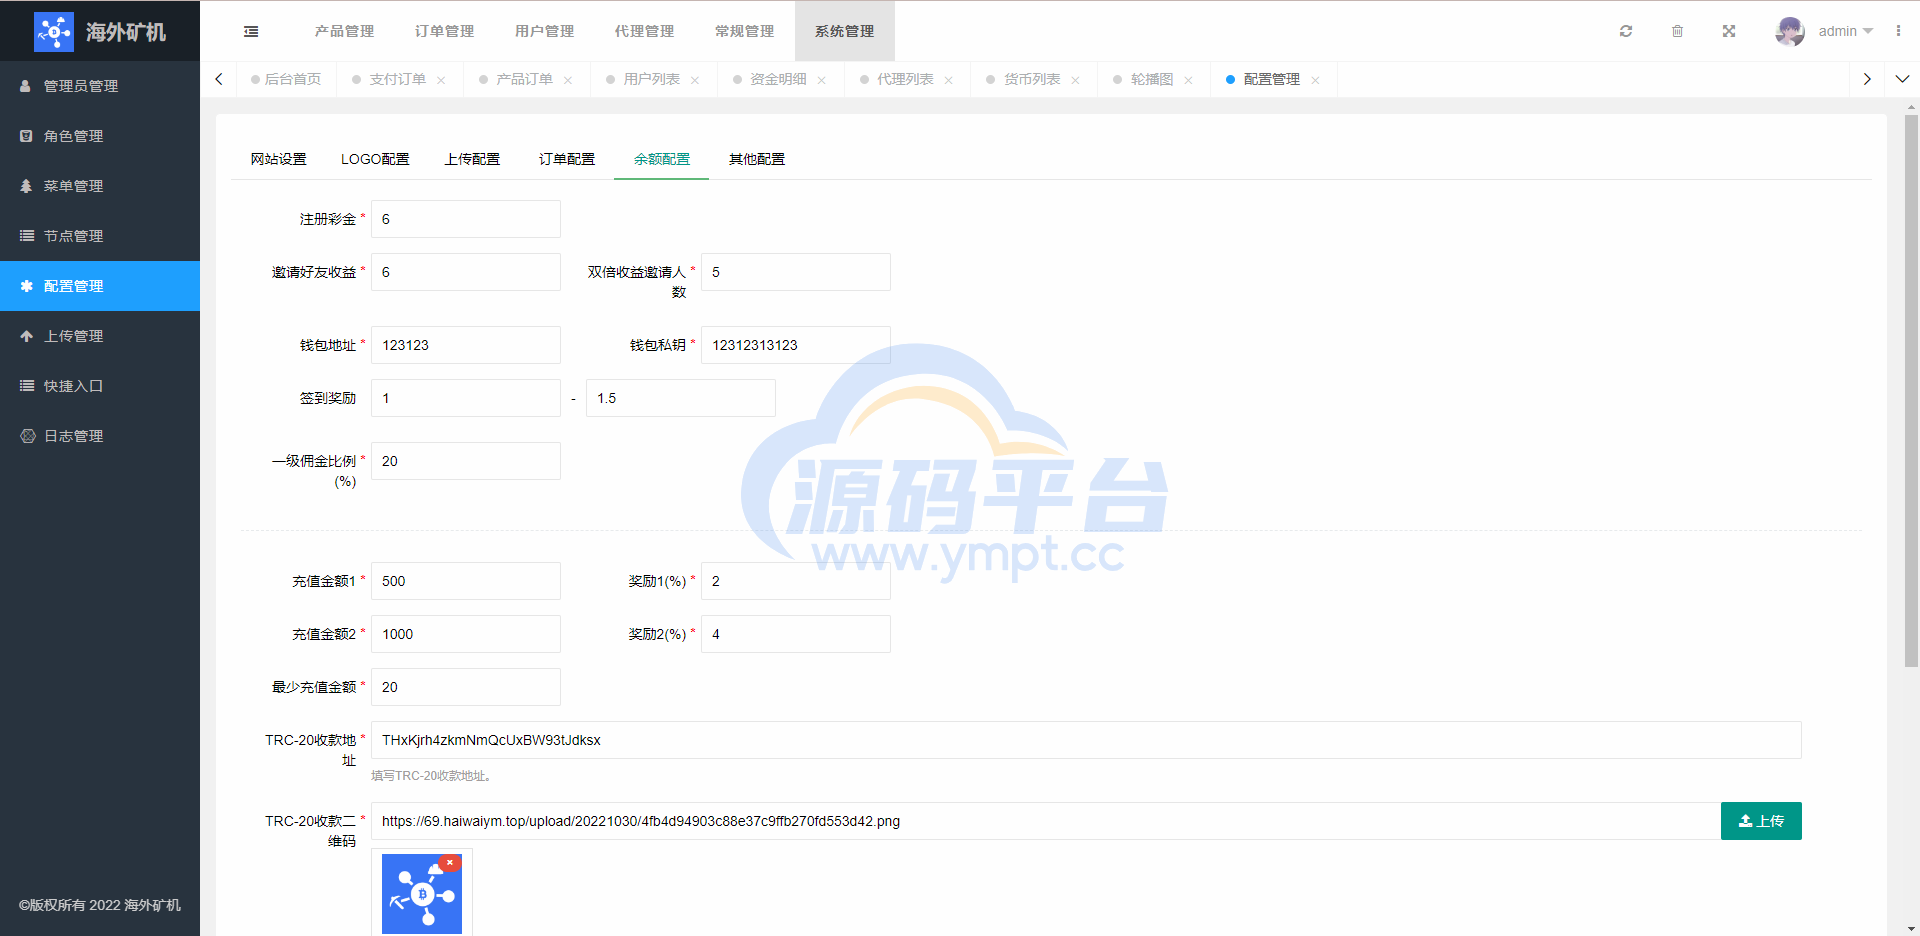
Task: Switch to the LOGO配置 tab
Action: pos(375,159)
